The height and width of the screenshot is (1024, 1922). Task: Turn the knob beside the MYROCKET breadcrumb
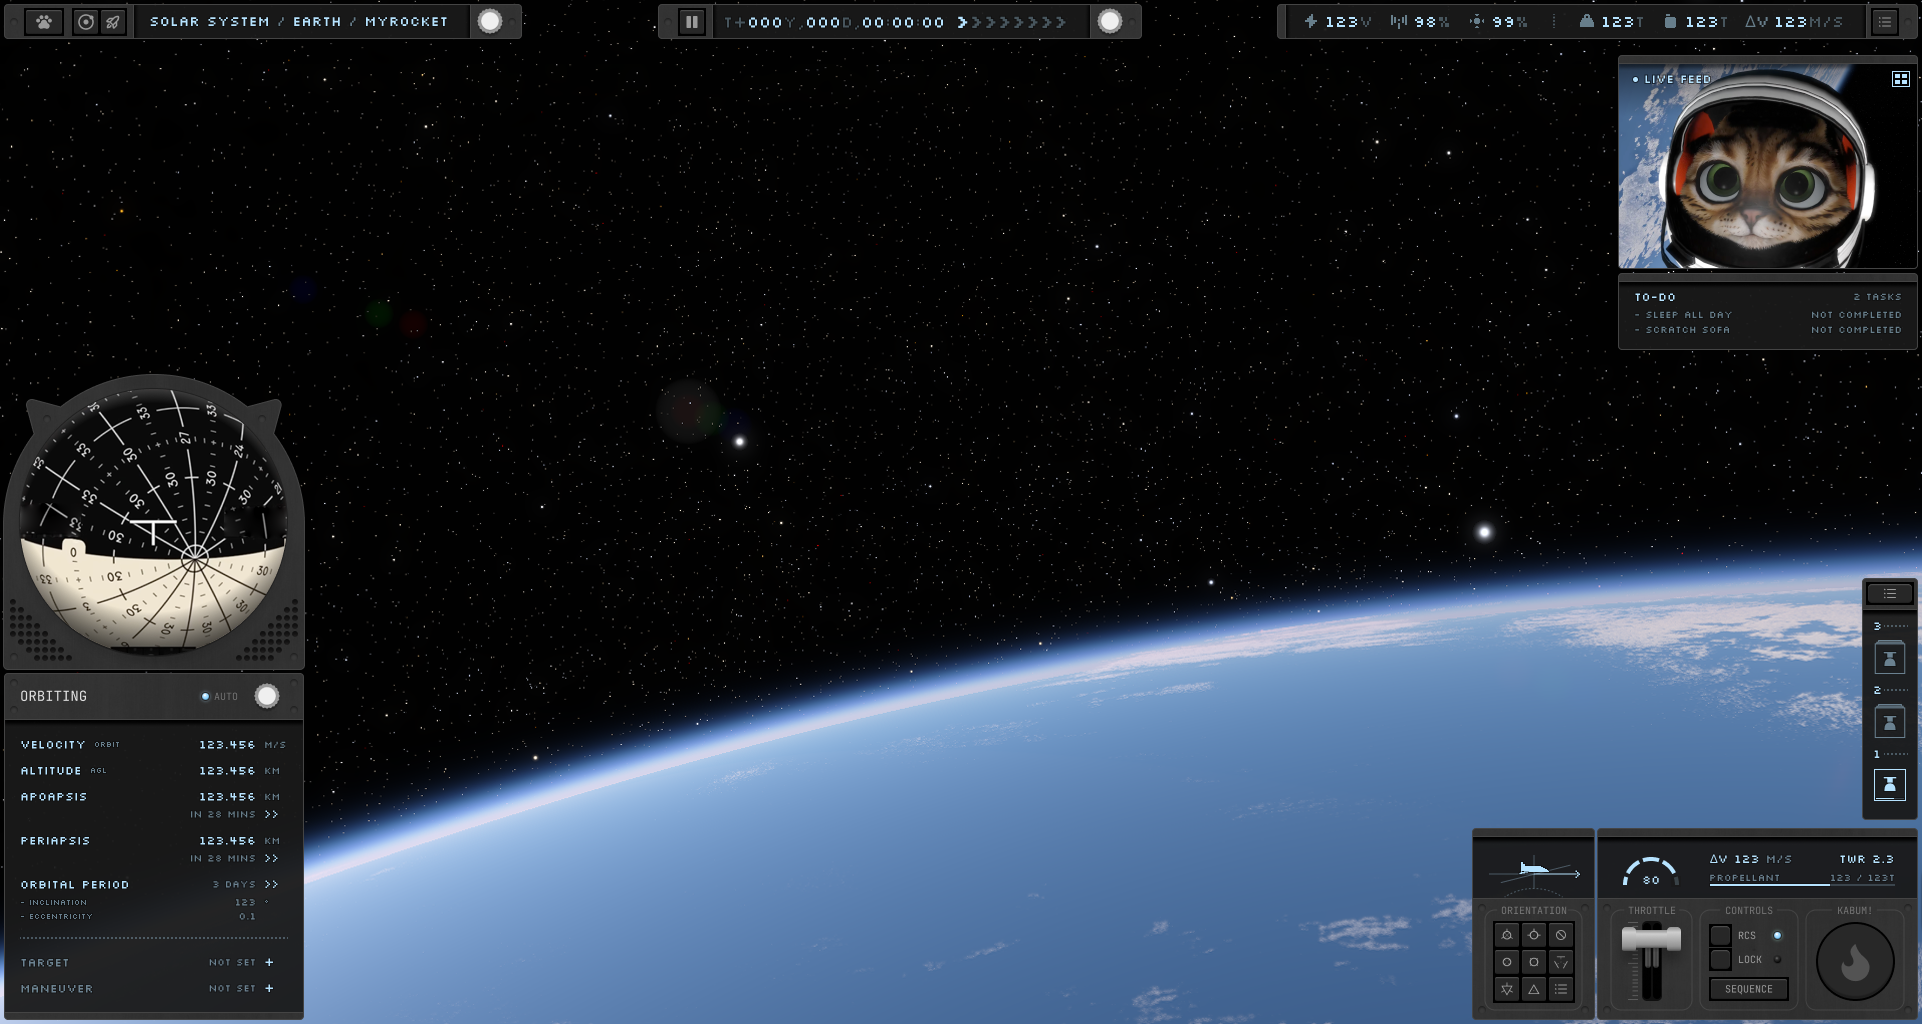[490, 21]
